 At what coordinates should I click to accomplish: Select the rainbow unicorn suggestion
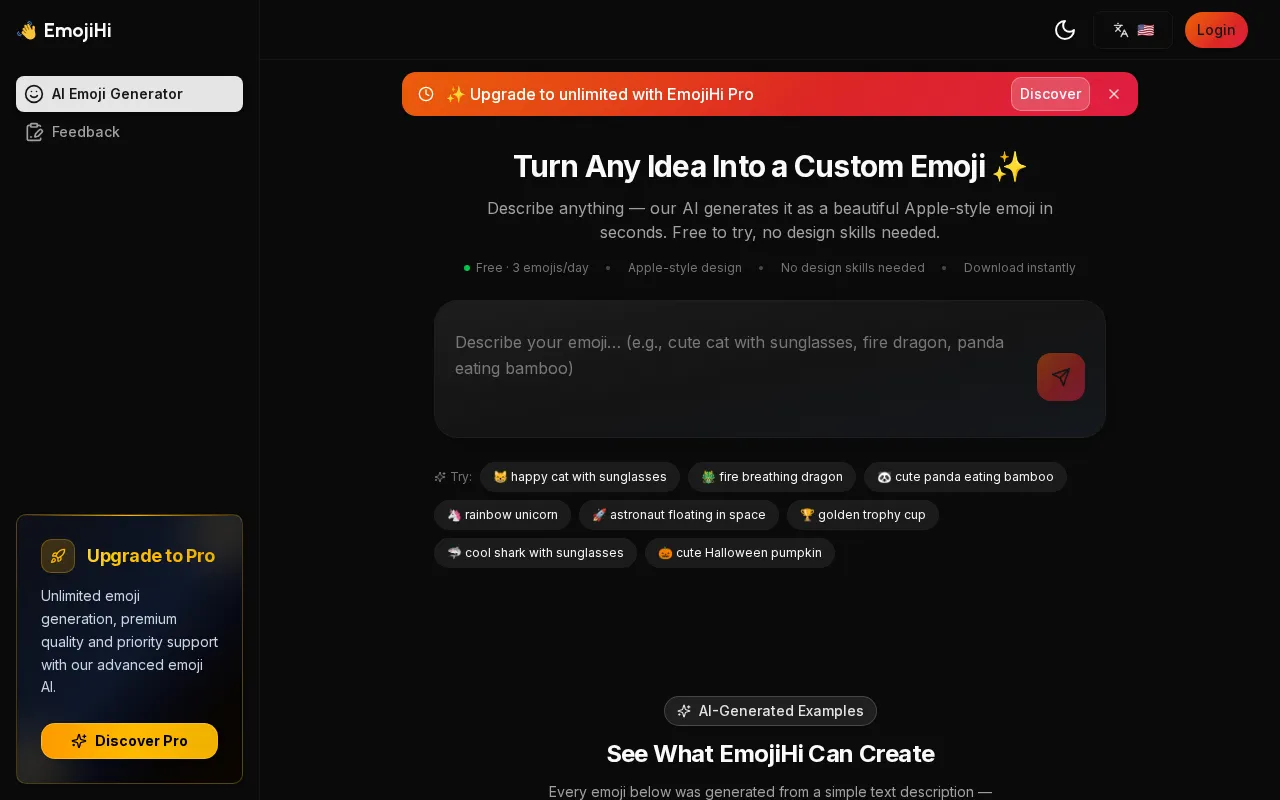[502, 515]
